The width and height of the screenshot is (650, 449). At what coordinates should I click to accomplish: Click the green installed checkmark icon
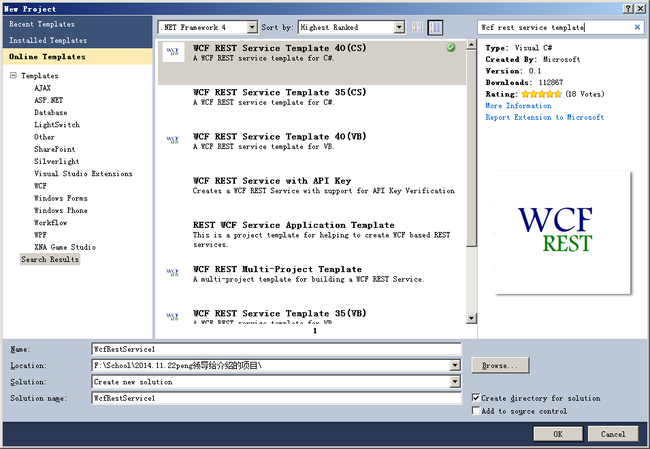pyautogui.click(x=451, y=47)
